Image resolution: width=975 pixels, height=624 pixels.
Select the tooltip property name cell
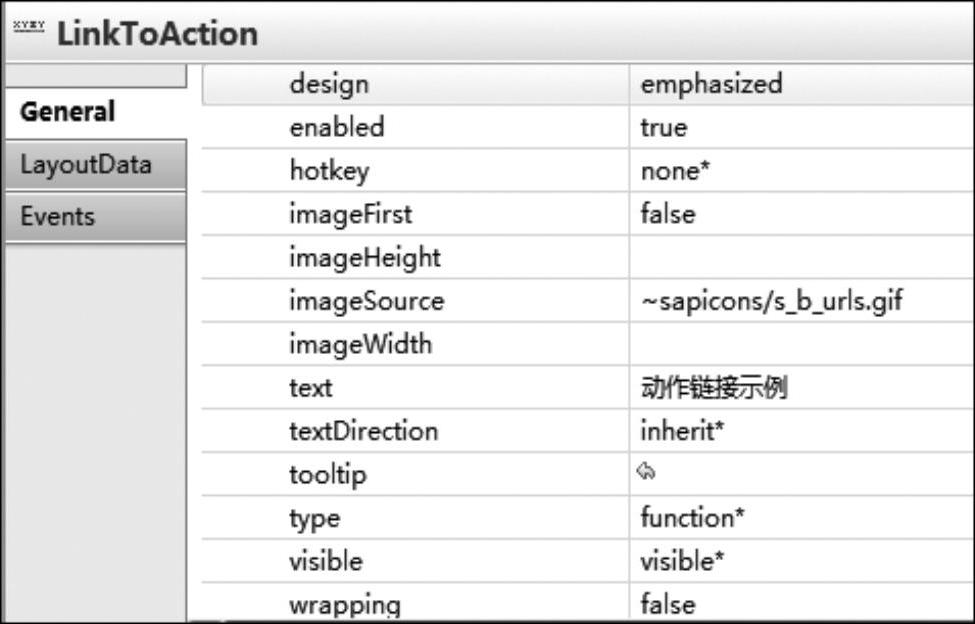pos(415,474)
